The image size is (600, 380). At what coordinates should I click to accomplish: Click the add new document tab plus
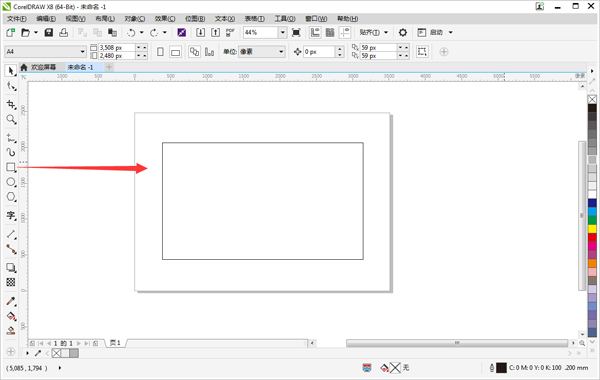(x=109, y=67)
